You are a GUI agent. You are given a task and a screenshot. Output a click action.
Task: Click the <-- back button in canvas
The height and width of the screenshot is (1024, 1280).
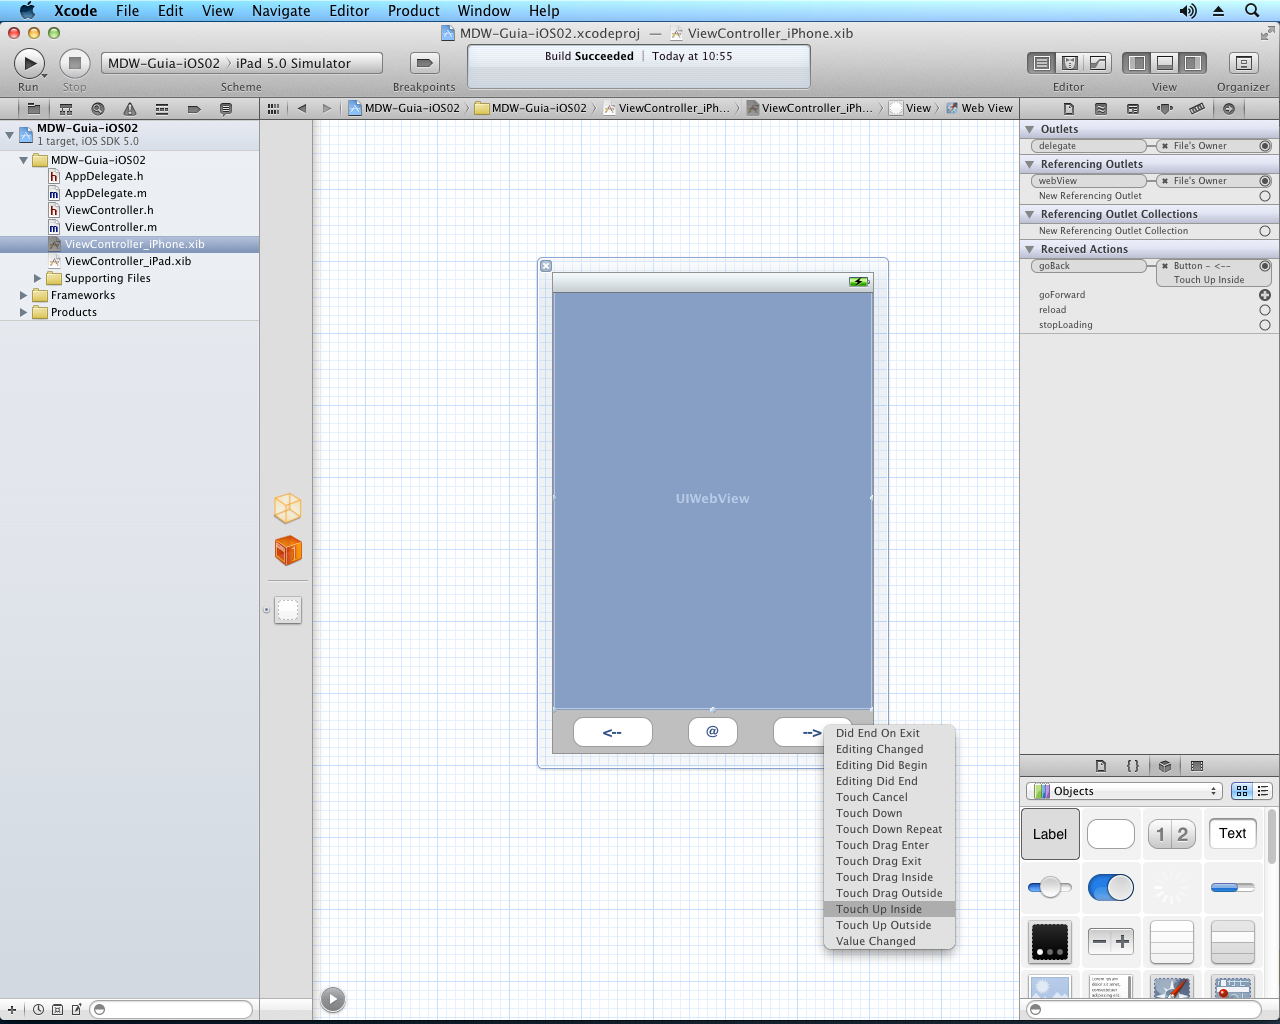tap(613, 732)
